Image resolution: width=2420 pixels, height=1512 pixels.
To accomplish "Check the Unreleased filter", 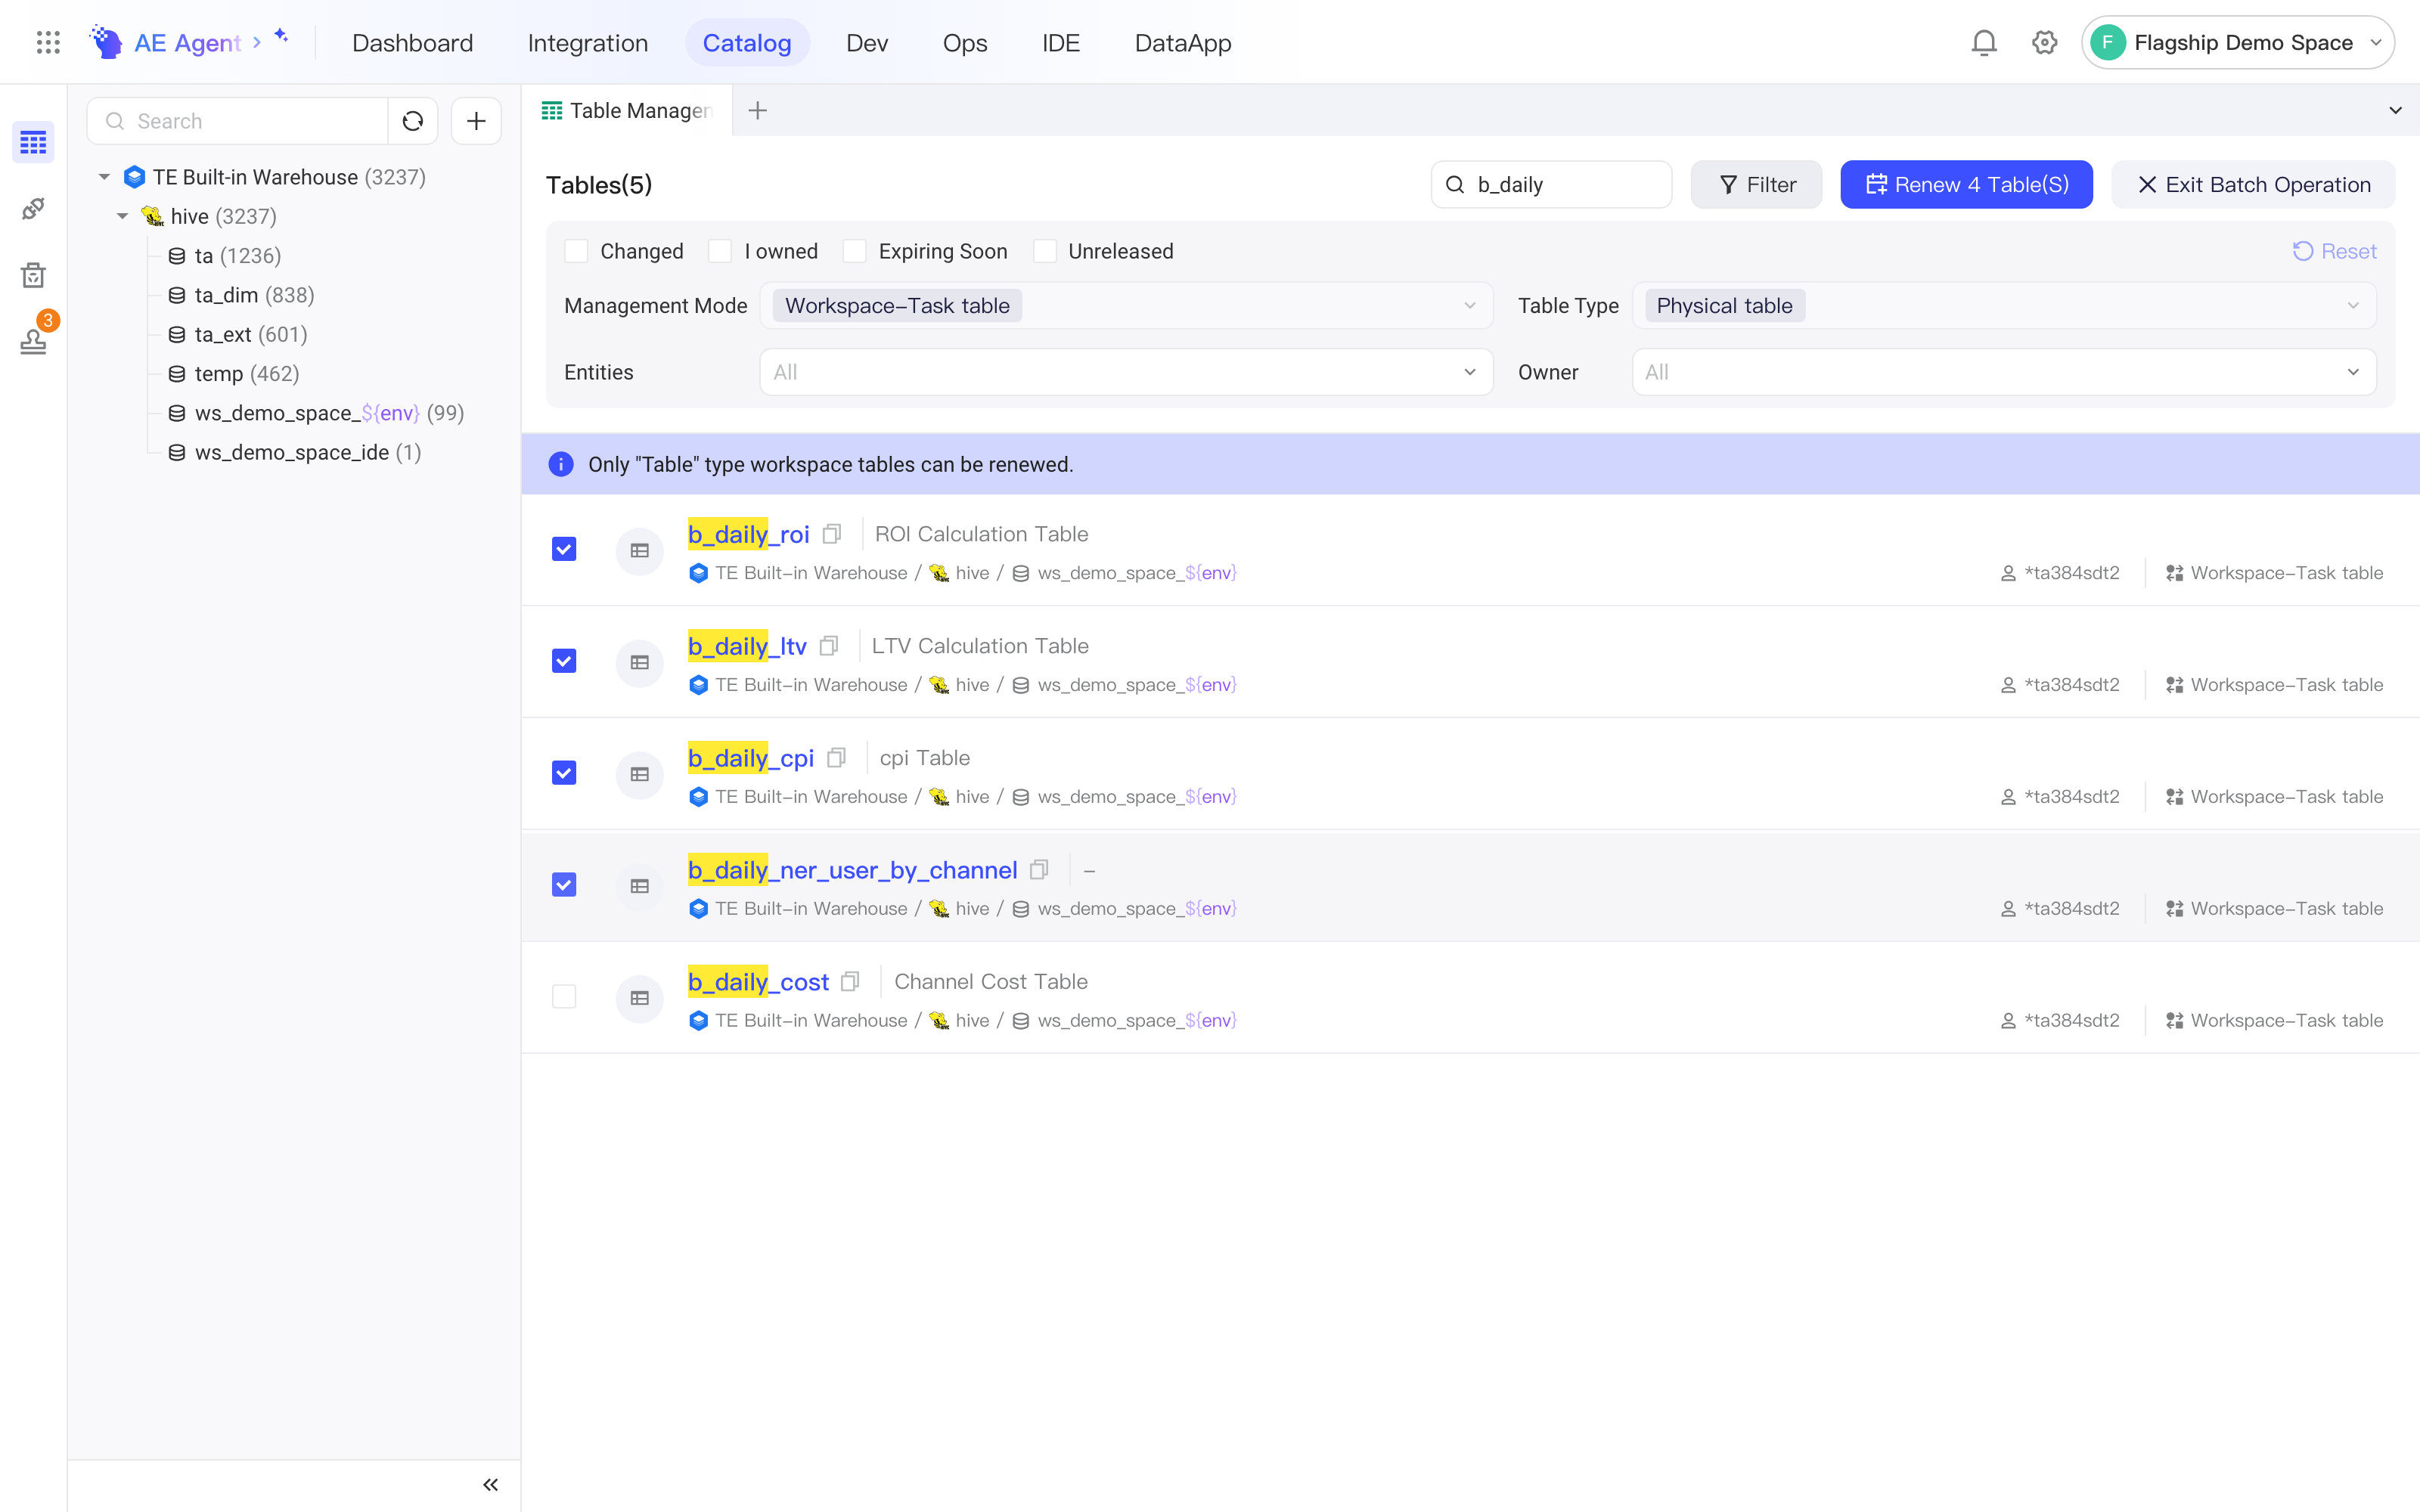I will point(1044,251).
